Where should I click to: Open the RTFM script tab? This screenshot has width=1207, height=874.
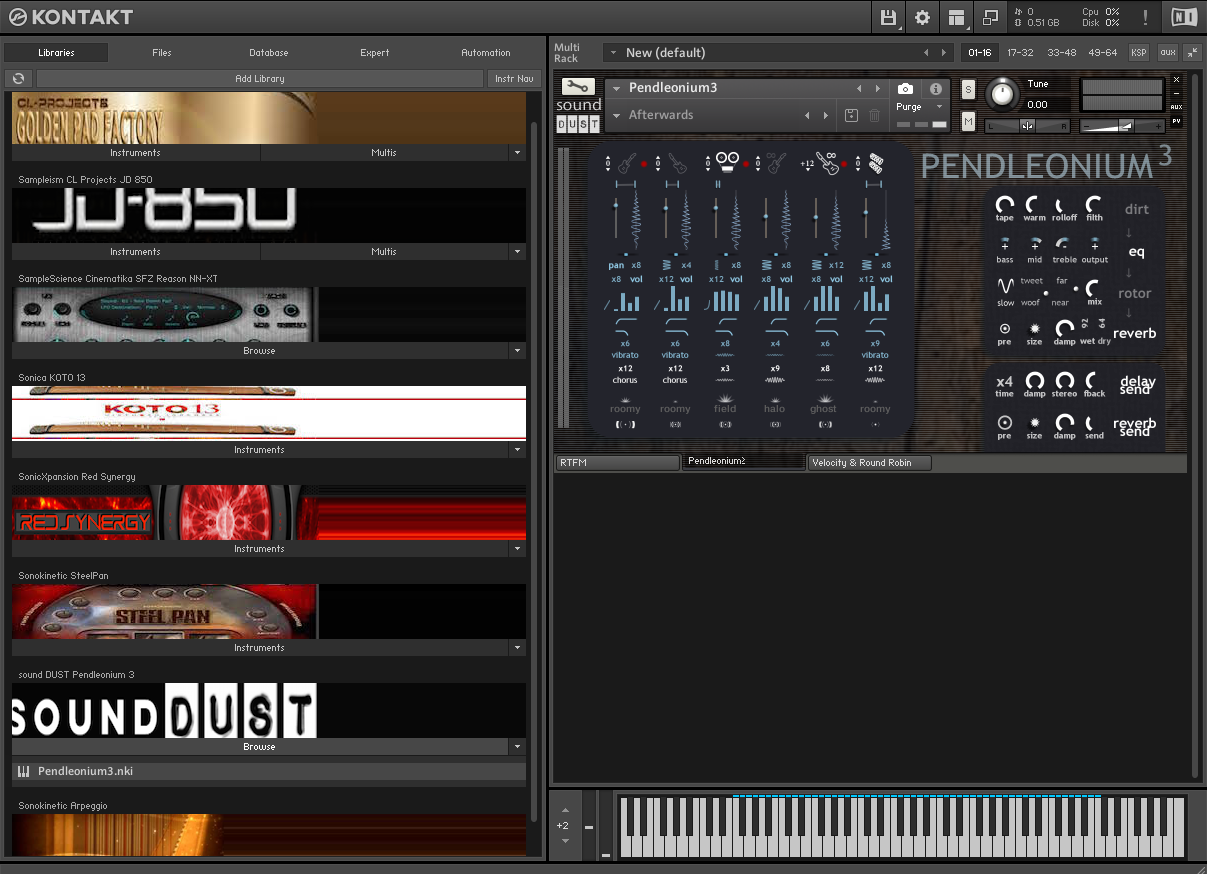617,463
